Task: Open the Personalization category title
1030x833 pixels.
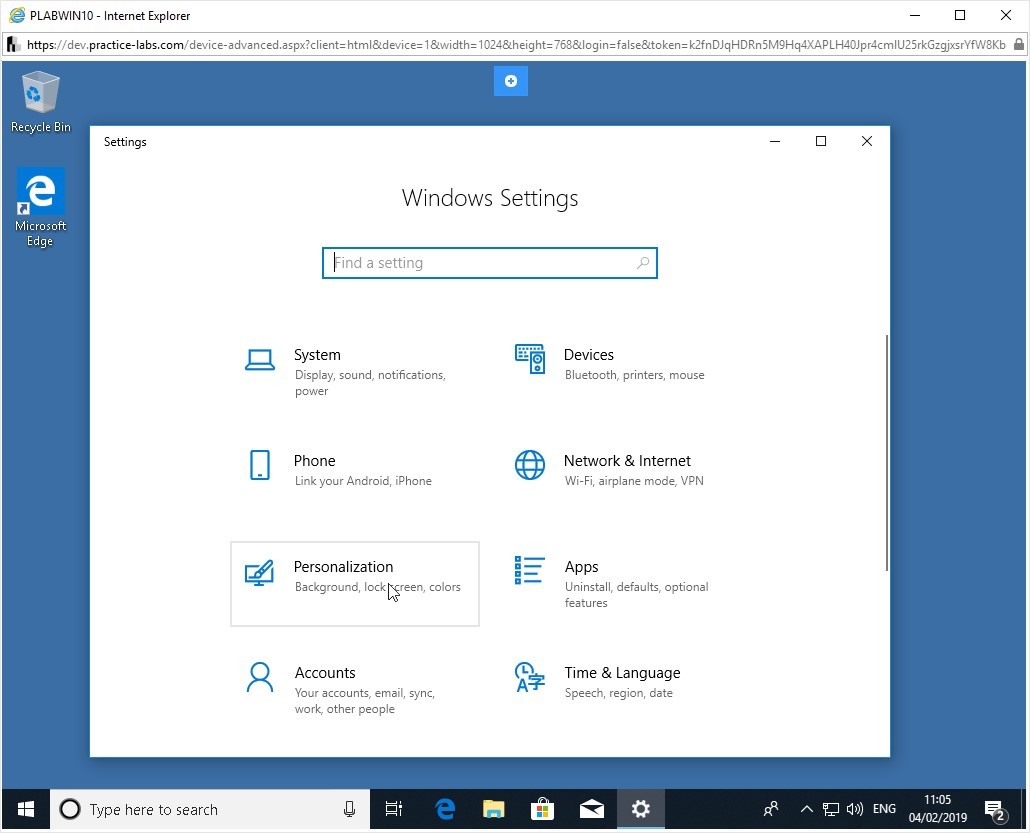Action: point(344,566)
